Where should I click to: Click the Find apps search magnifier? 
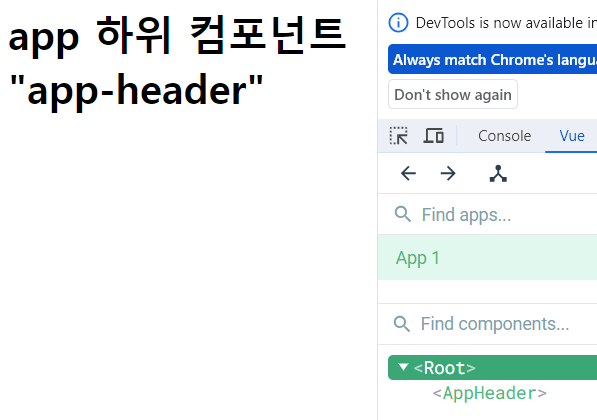[402, 214]
